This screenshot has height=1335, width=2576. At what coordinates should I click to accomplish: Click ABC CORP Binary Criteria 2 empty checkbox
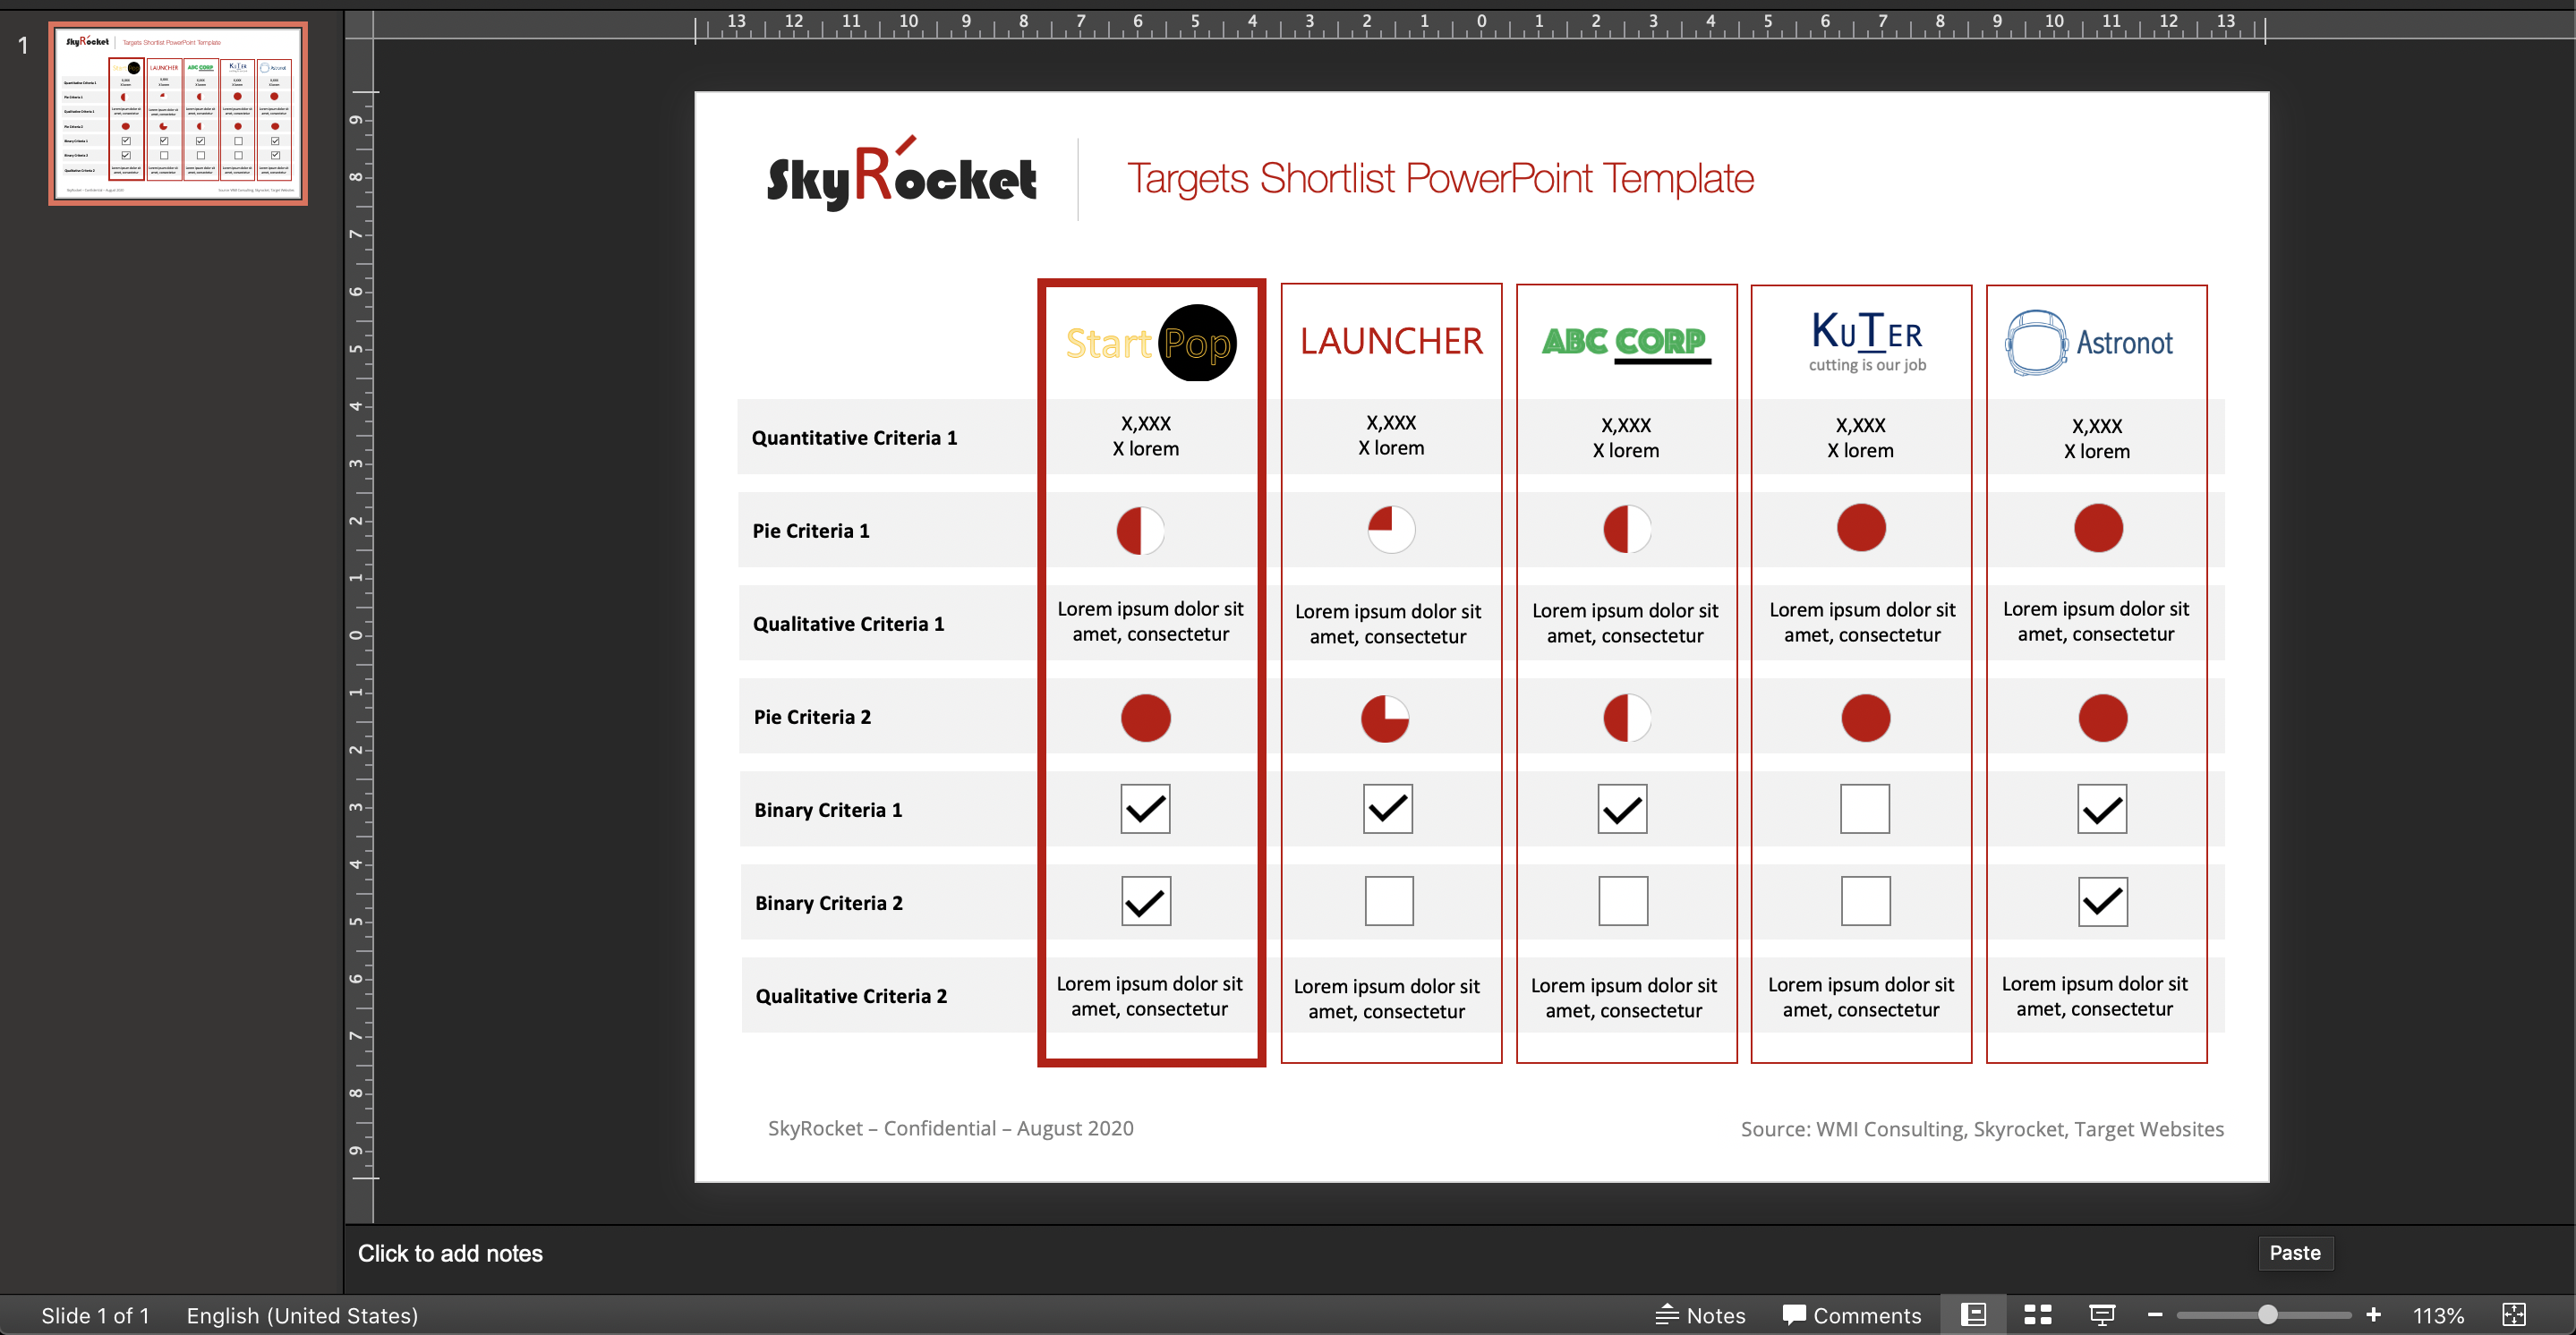tap(1623, 901)
